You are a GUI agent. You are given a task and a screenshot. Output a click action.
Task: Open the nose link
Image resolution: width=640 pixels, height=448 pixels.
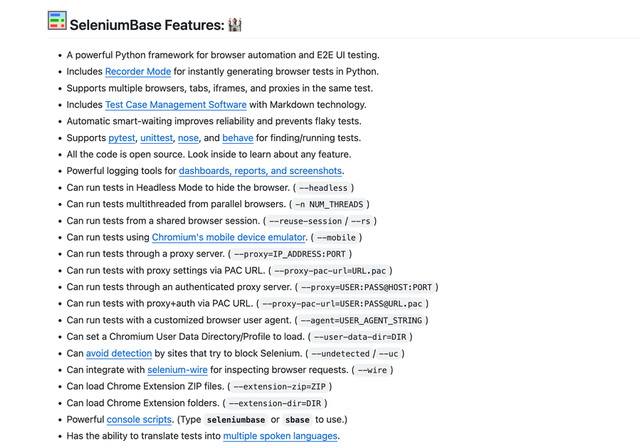coord(188,138)
